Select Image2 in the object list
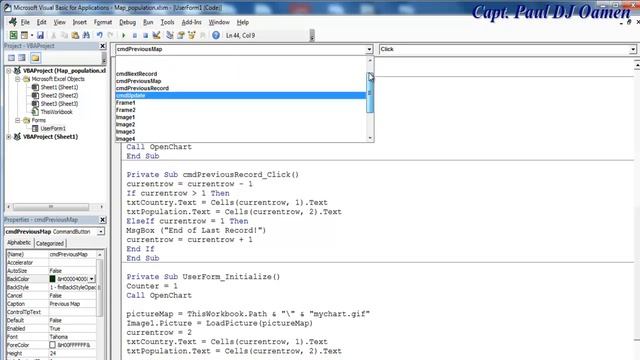This screenshot has height=360, width=640. (x=241, y=124)
